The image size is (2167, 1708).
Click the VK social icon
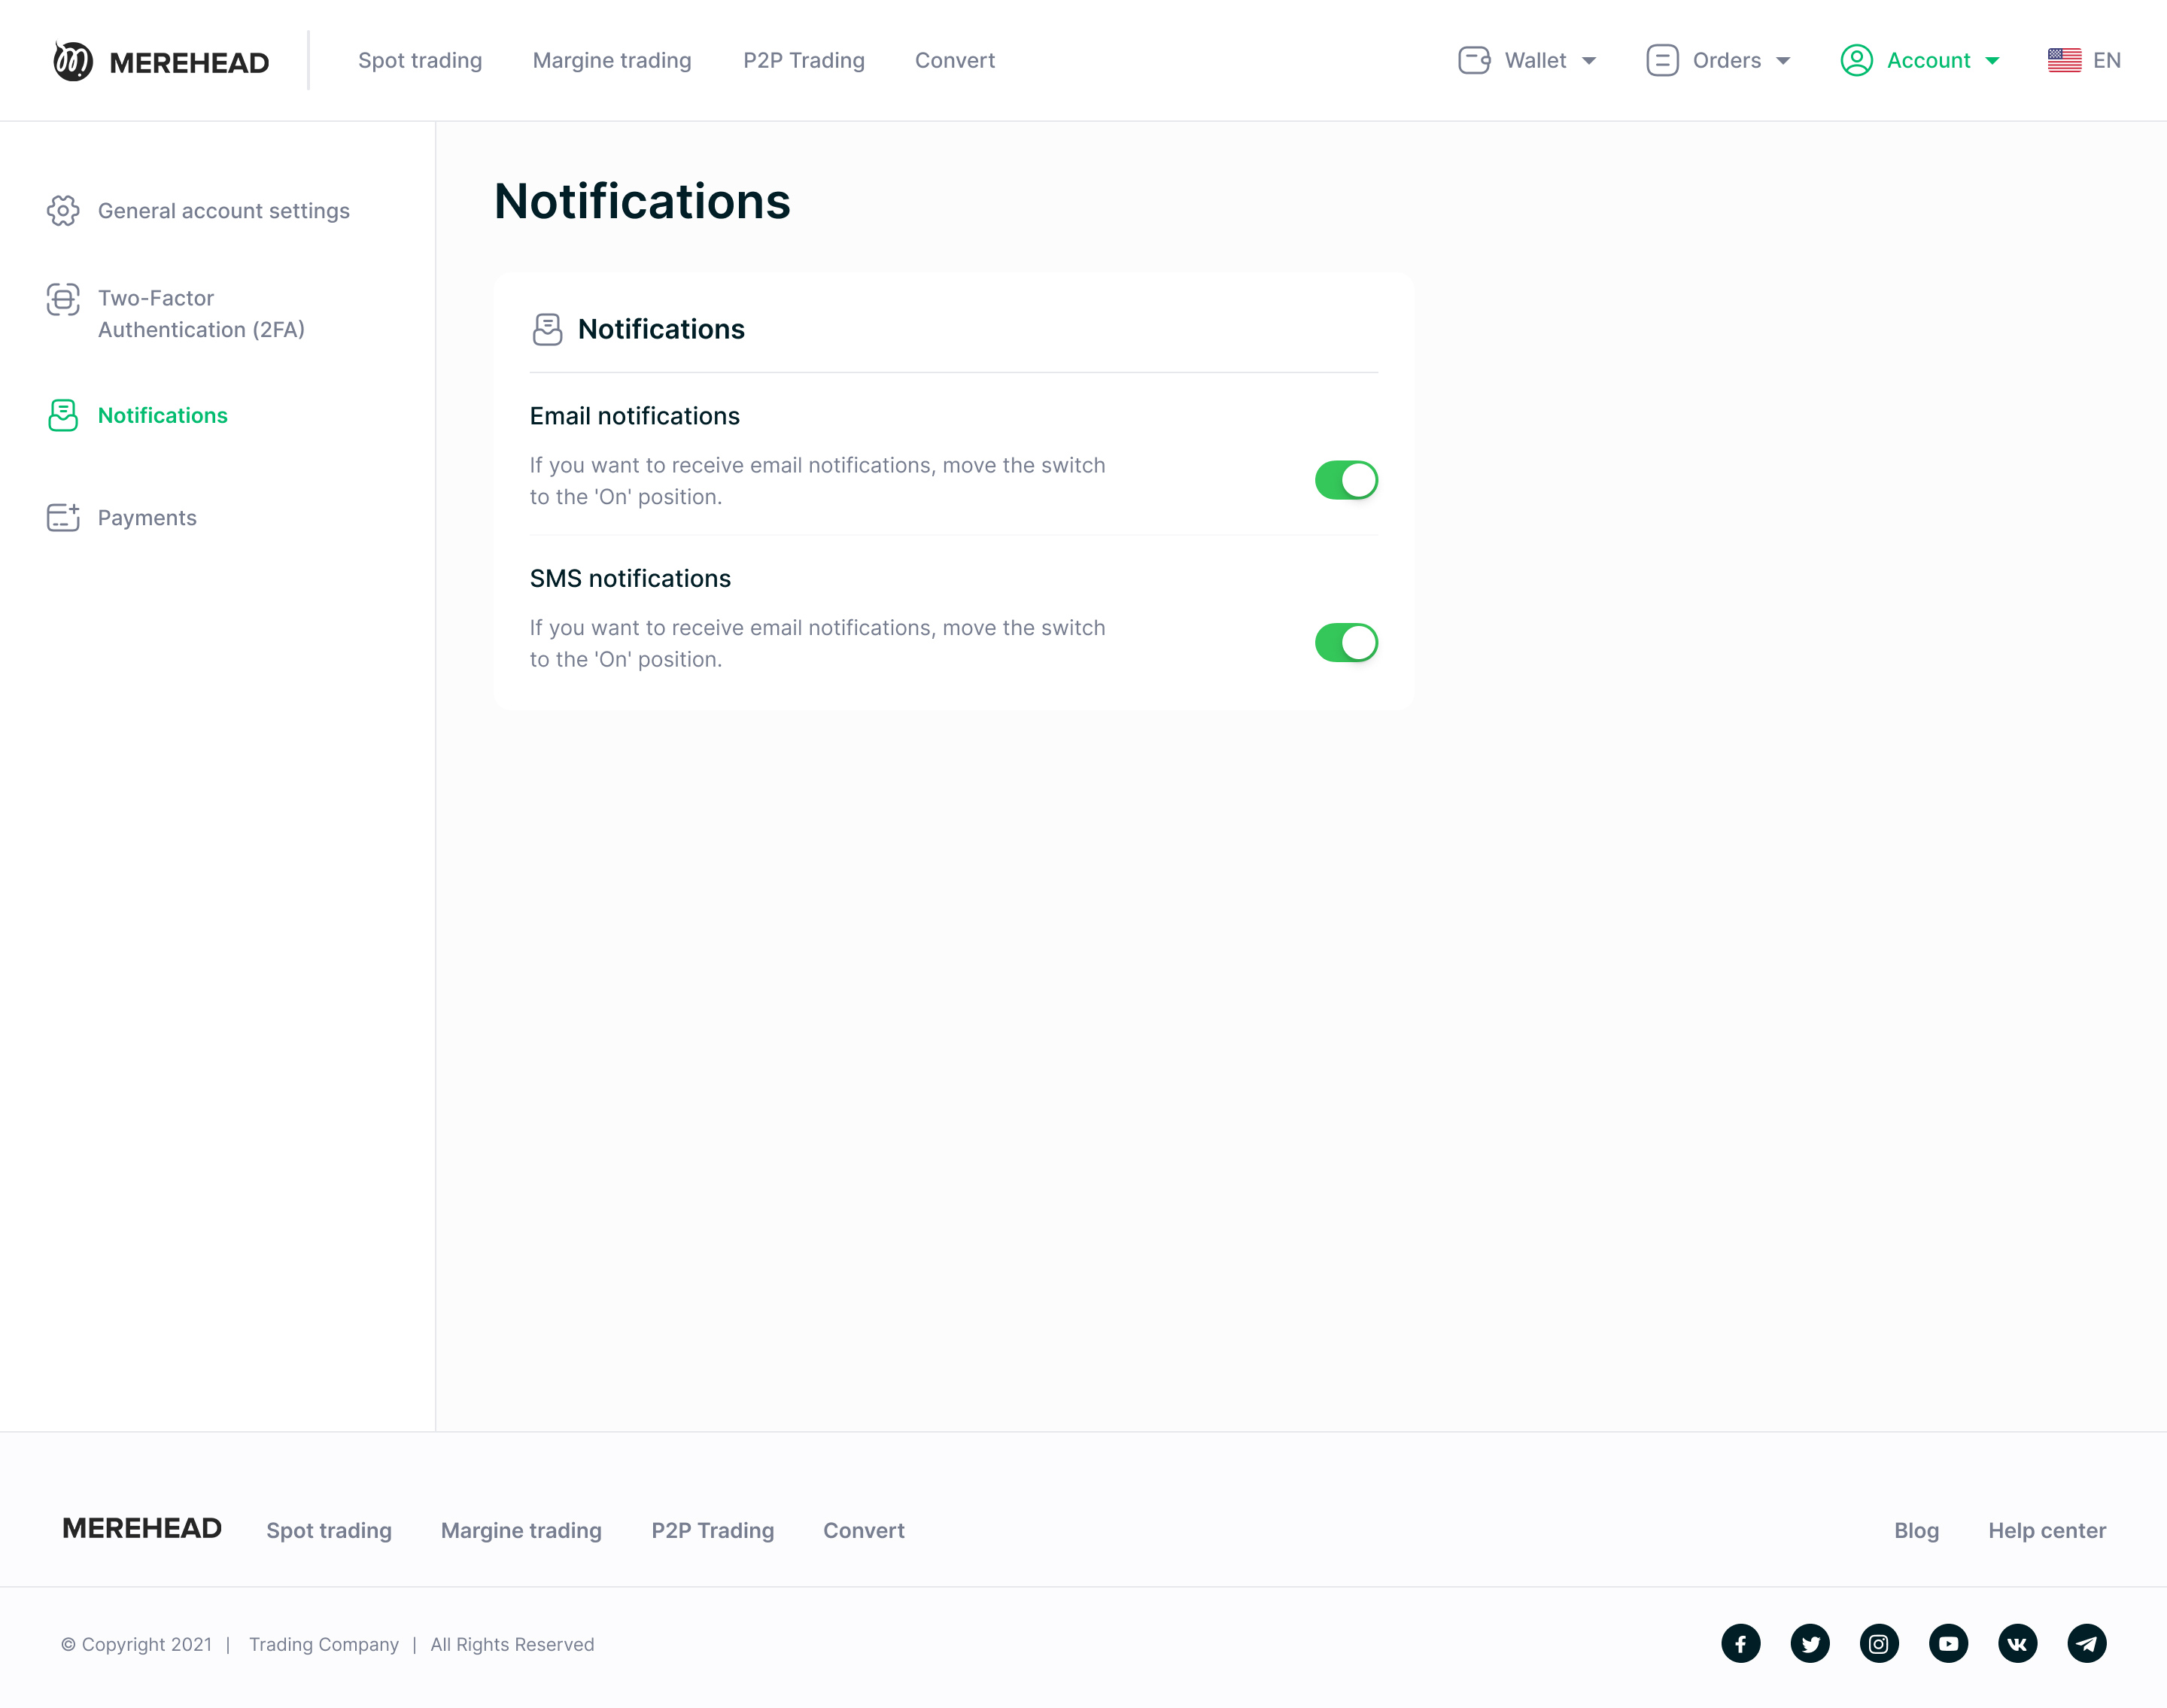tap(2017, 1643)
